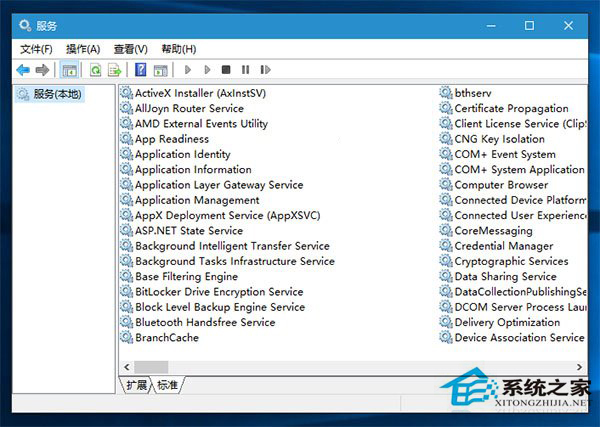Click the second play arrow toolbar icon
This screenshot has width=600, height=427.
coord(207,70)
